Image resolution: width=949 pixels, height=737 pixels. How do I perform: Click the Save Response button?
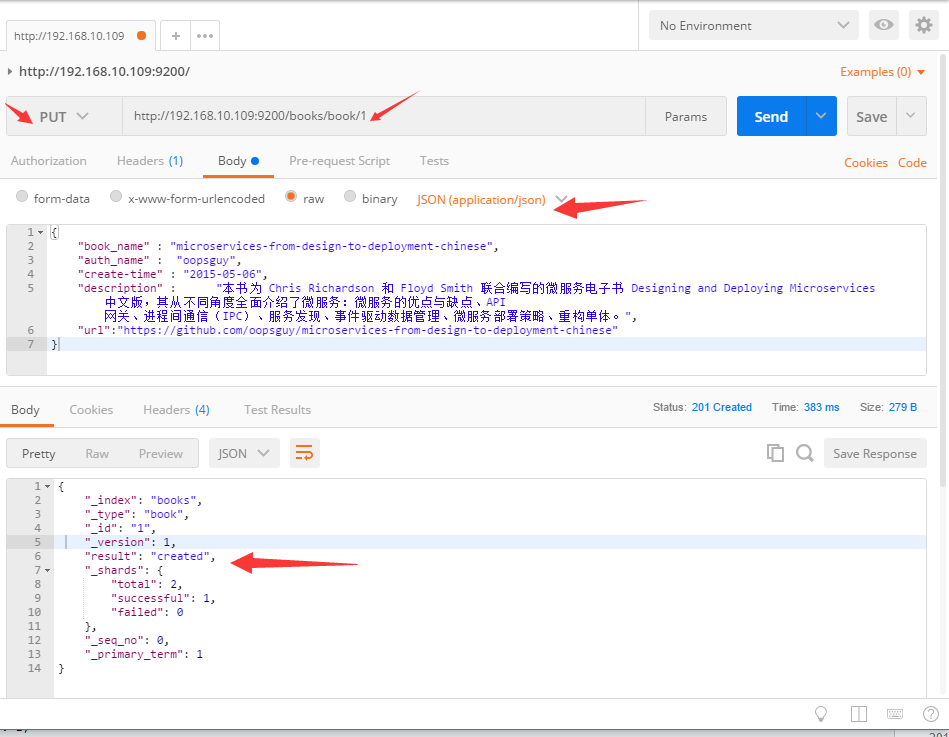click(874, 453)
